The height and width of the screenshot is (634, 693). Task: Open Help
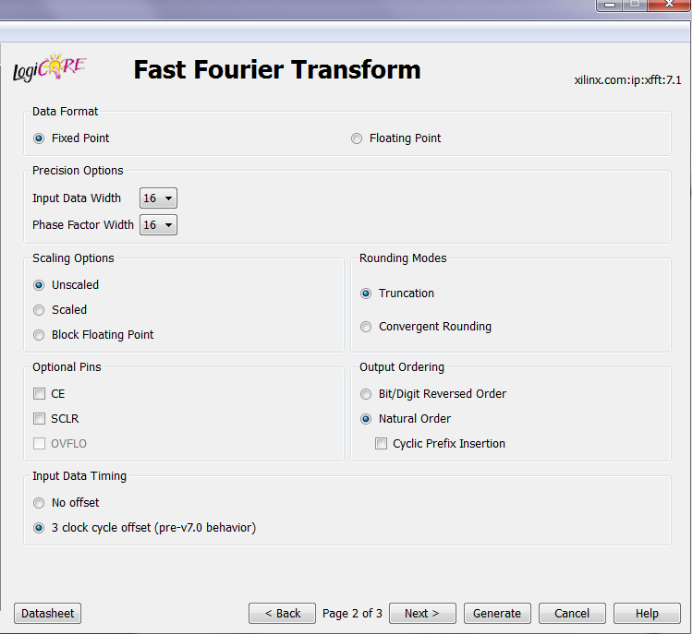coord(647,613)
